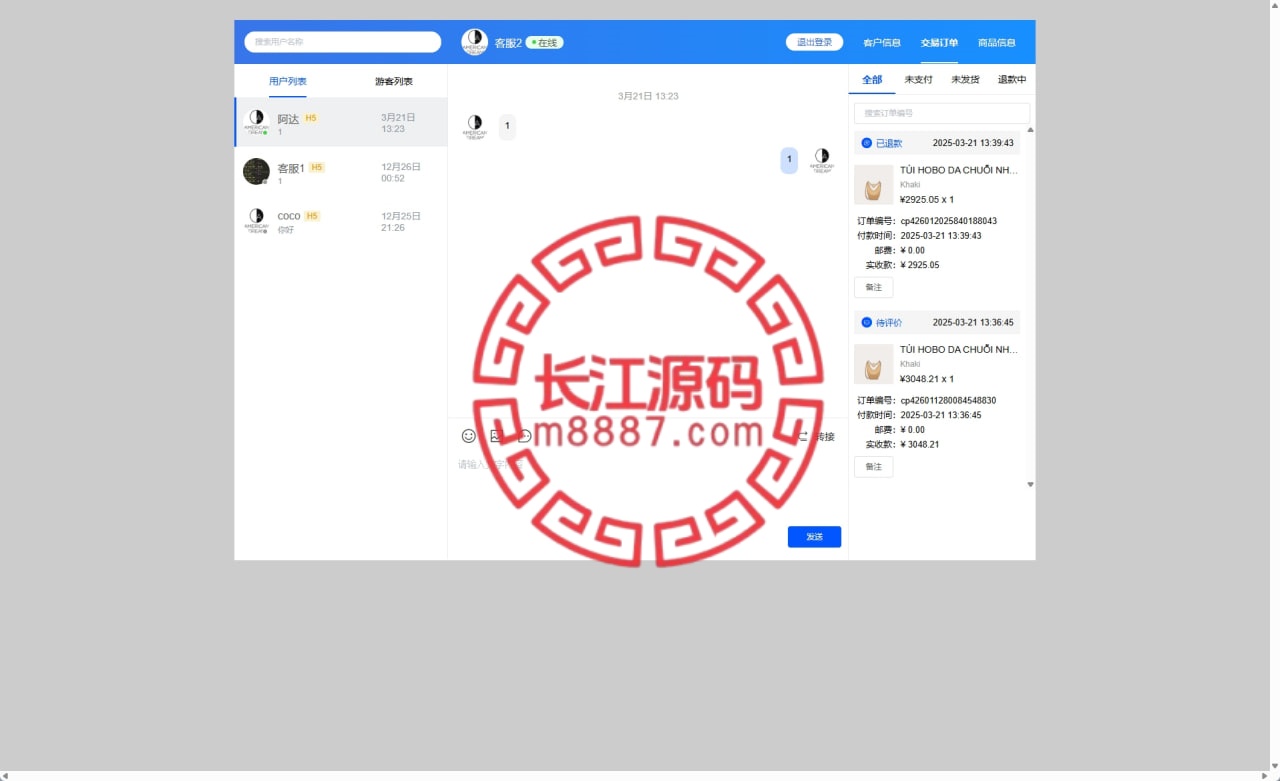Click price ¥2925.05 x 1
Viewport: 1280px width, 781px height.
click(x=927, y=199)
